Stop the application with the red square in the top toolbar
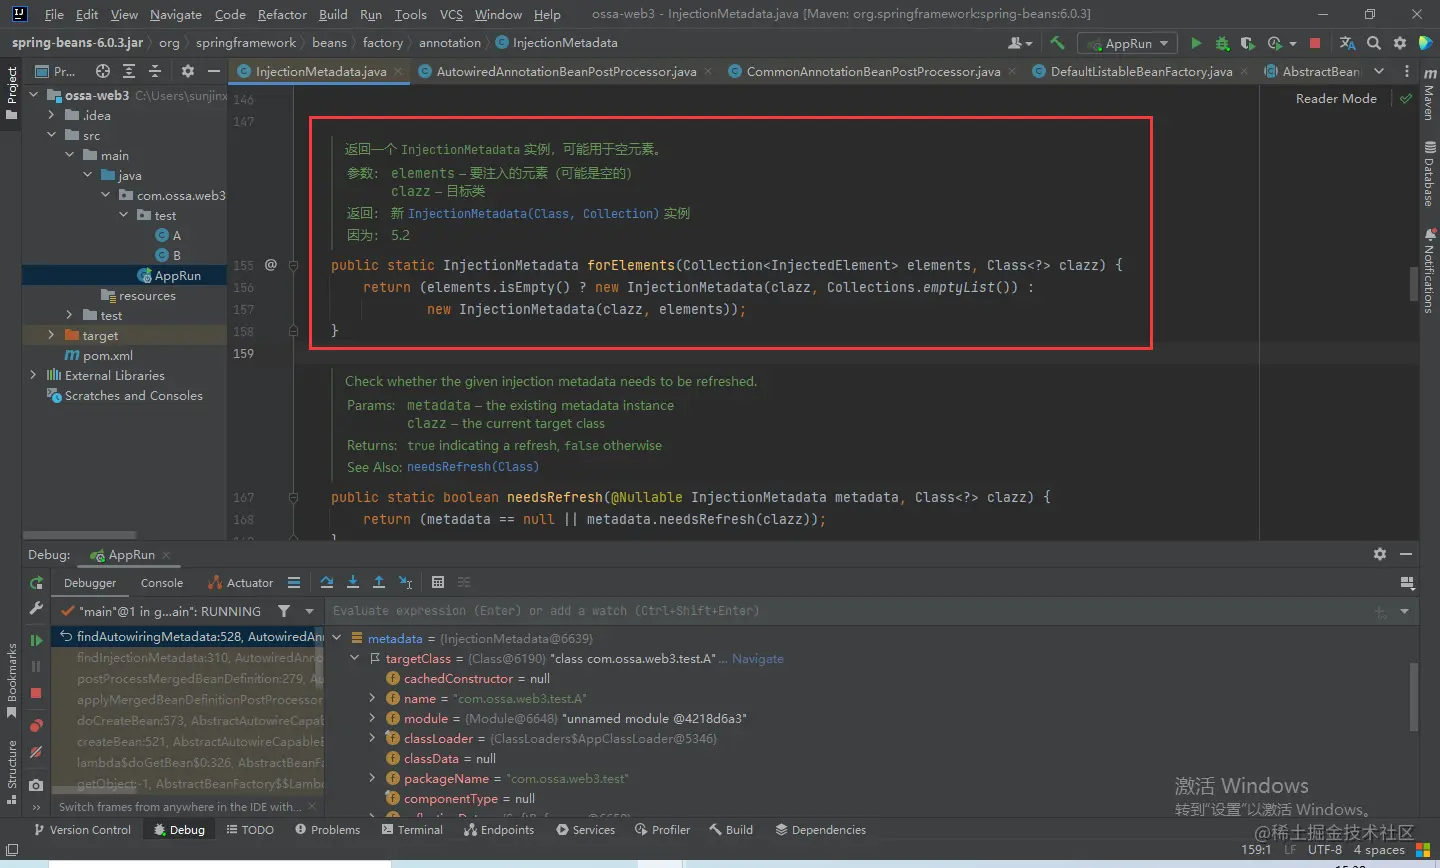1440x868 pixels. click(1315, 43)
